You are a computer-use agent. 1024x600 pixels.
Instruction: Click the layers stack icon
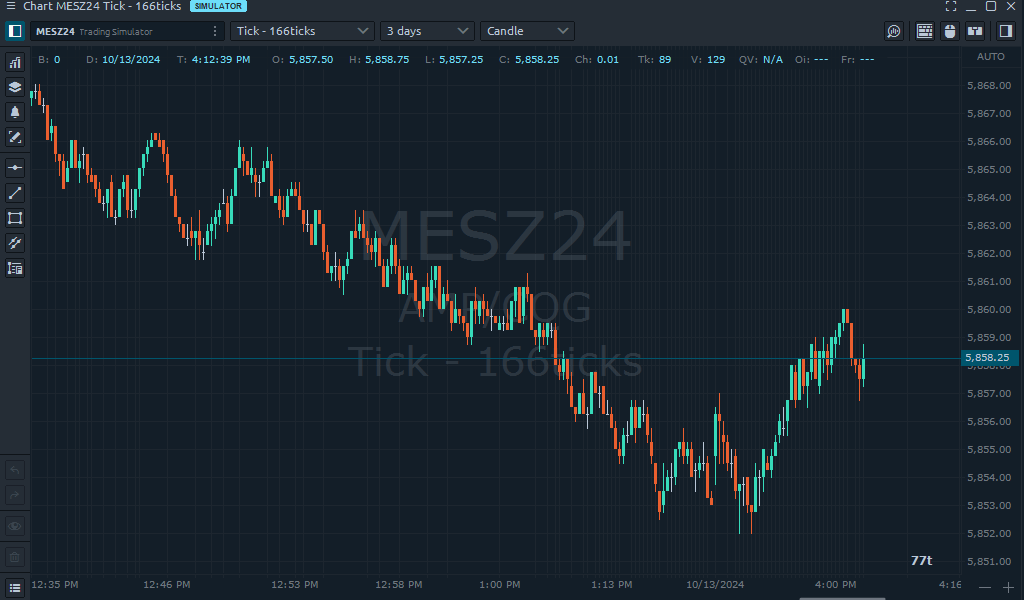click(15, 87)
